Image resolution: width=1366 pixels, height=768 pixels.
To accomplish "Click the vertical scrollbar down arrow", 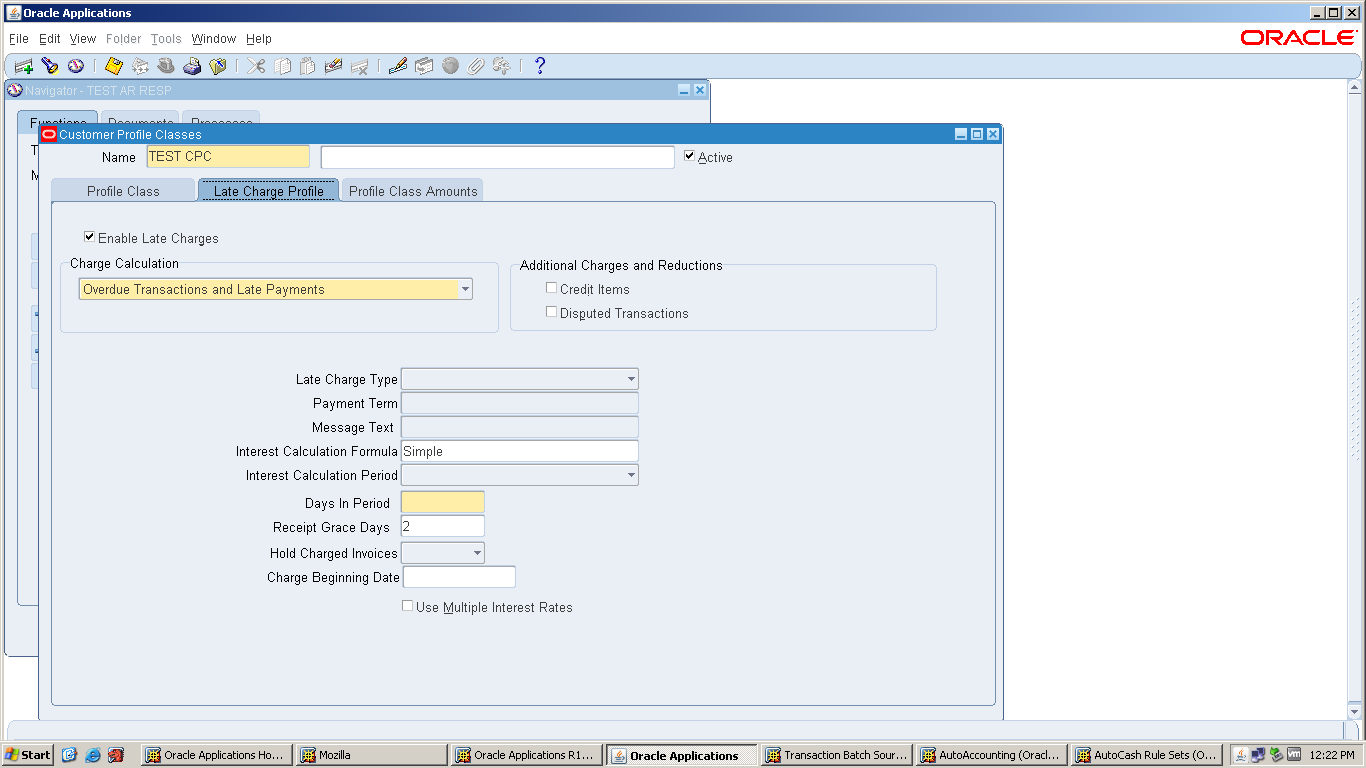I will (1354, 711).
